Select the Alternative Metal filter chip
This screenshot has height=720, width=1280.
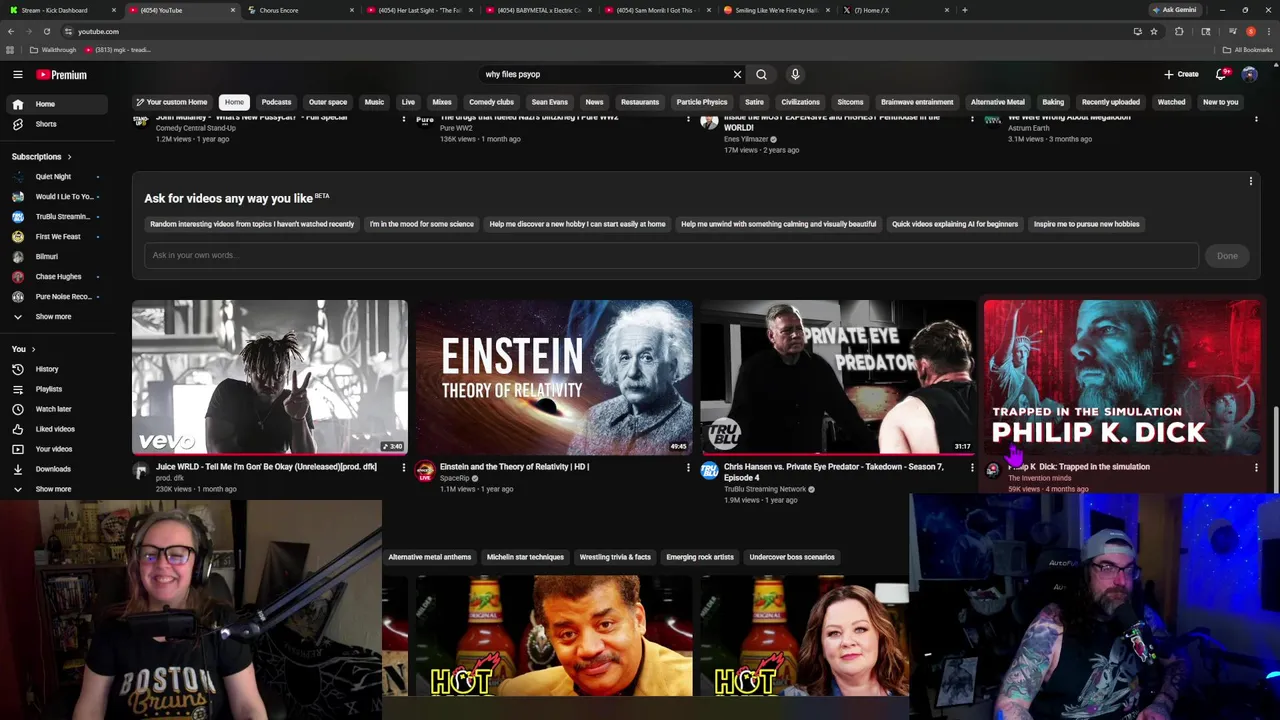pyautogui.click(x=997, y=102)
